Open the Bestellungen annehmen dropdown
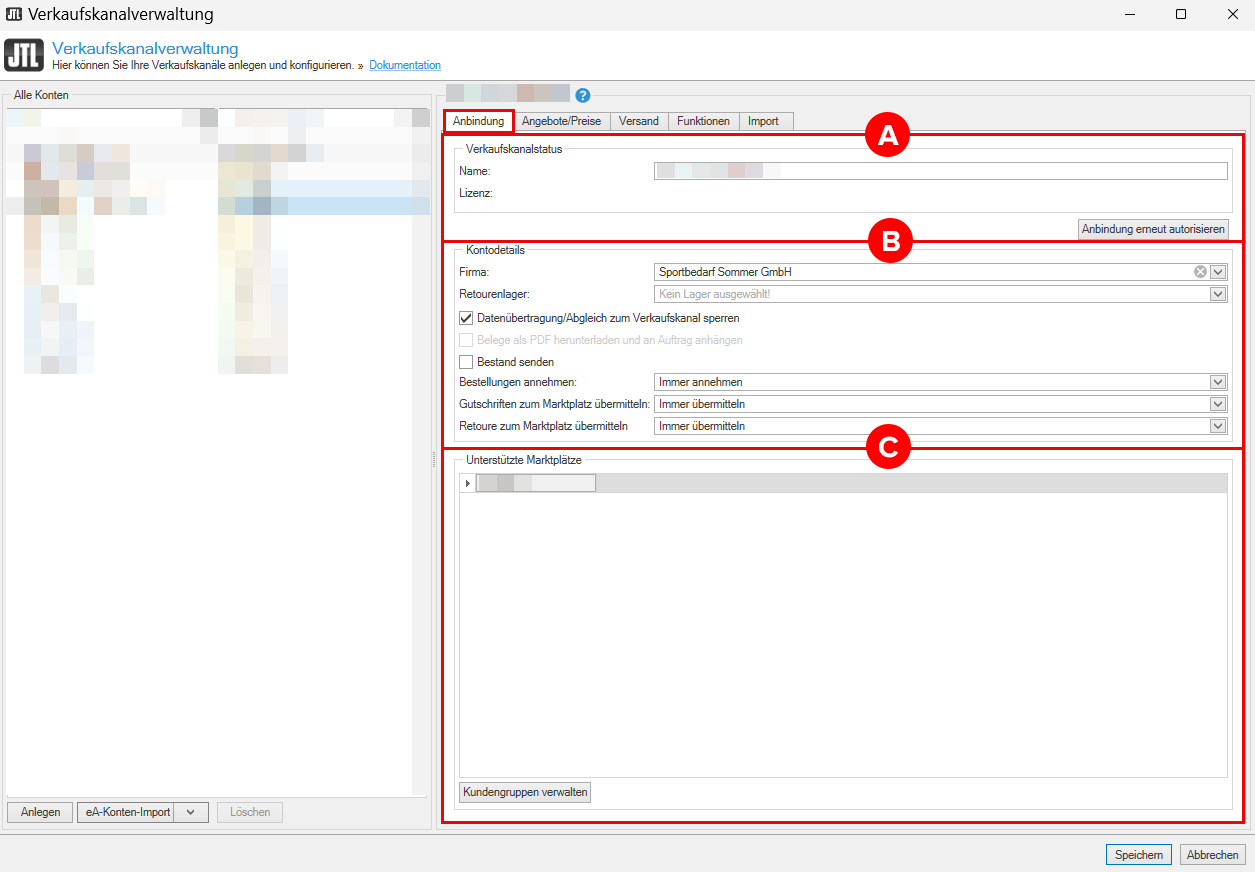 1218,382
